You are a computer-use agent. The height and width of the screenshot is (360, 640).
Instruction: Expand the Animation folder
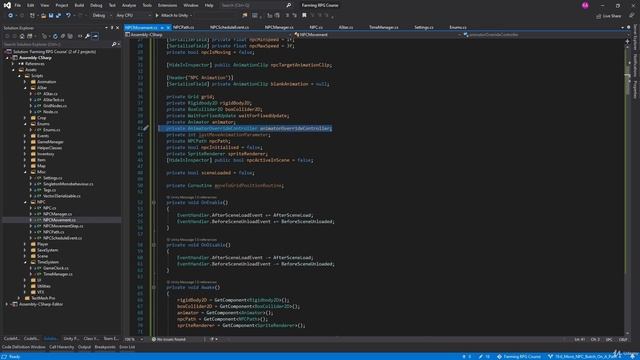tap(25, 82)
